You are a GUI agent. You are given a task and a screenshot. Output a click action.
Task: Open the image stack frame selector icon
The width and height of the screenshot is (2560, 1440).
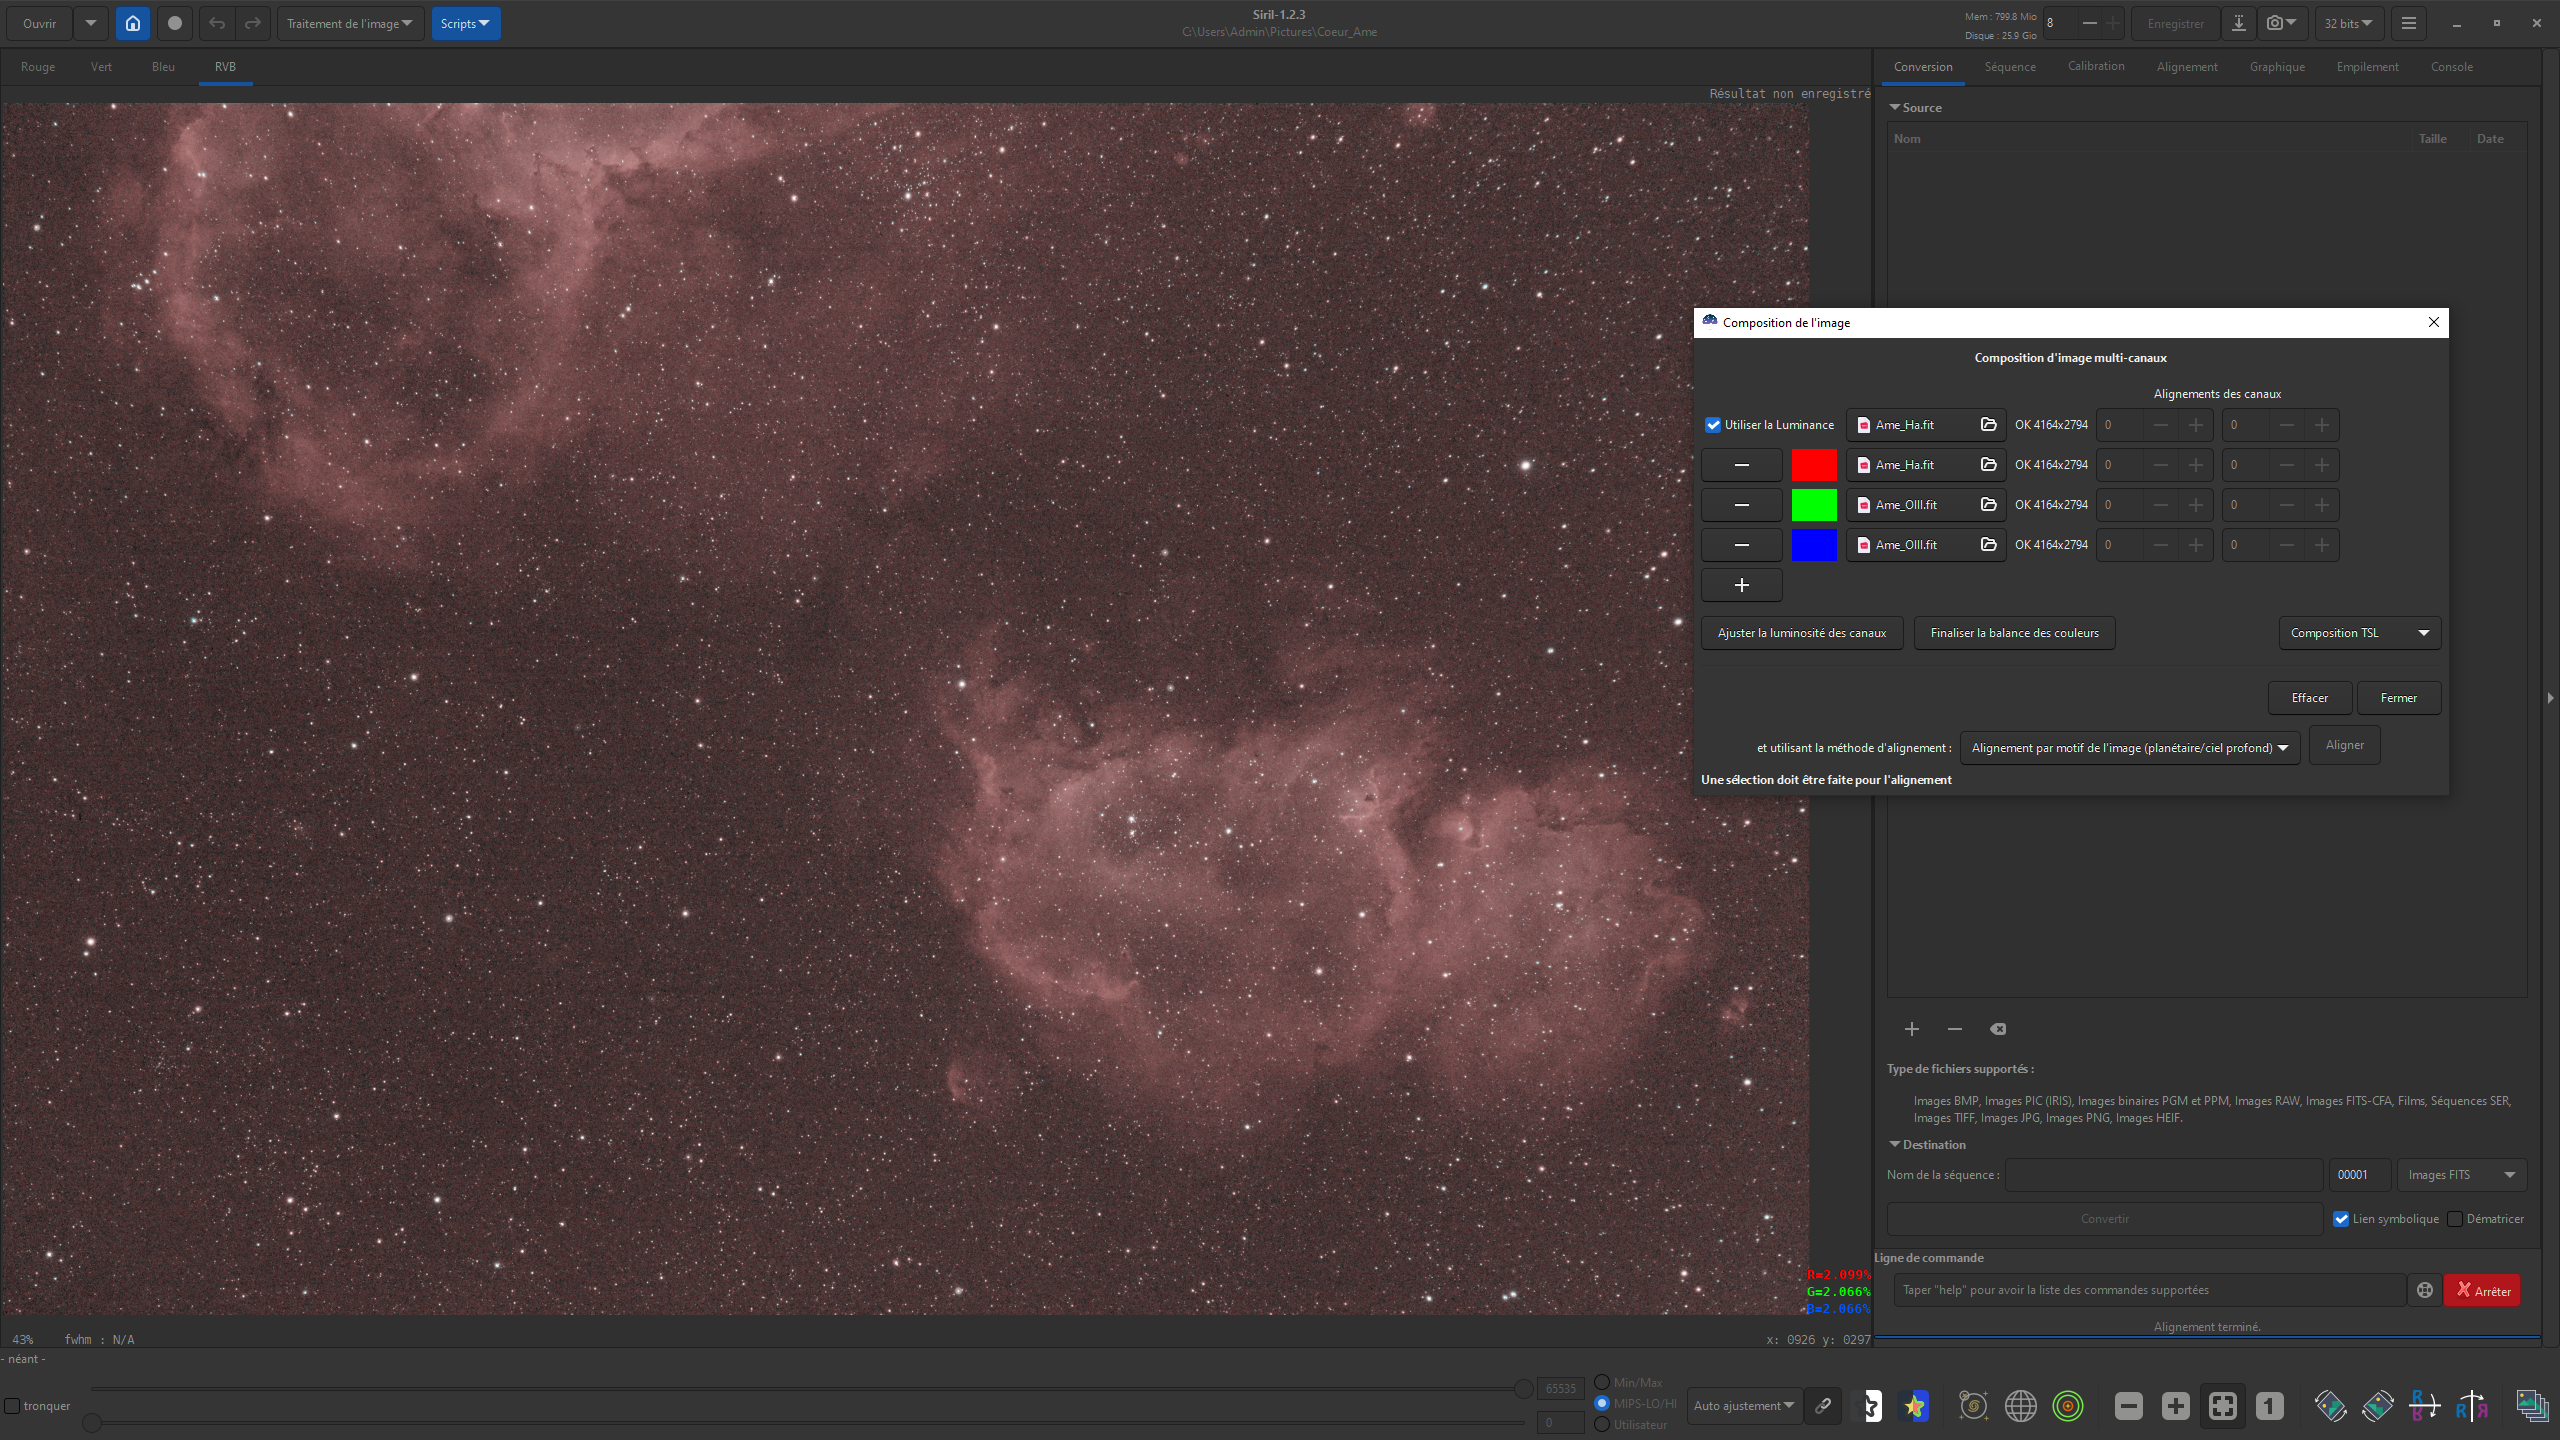click(x=2533, y=1406)
